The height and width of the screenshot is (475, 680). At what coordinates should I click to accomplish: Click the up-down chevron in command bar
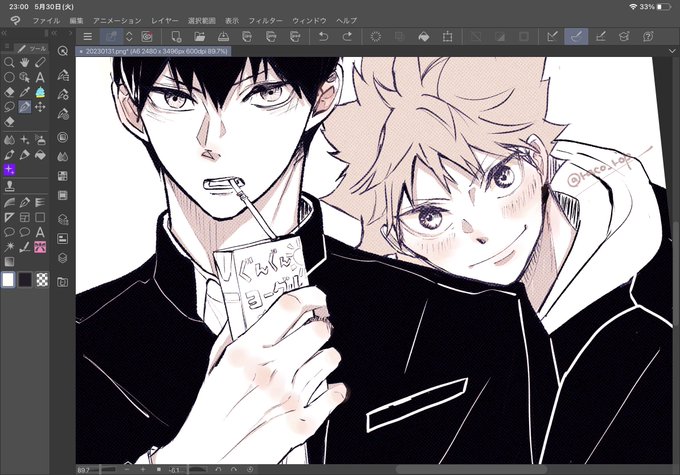[129, 36]
